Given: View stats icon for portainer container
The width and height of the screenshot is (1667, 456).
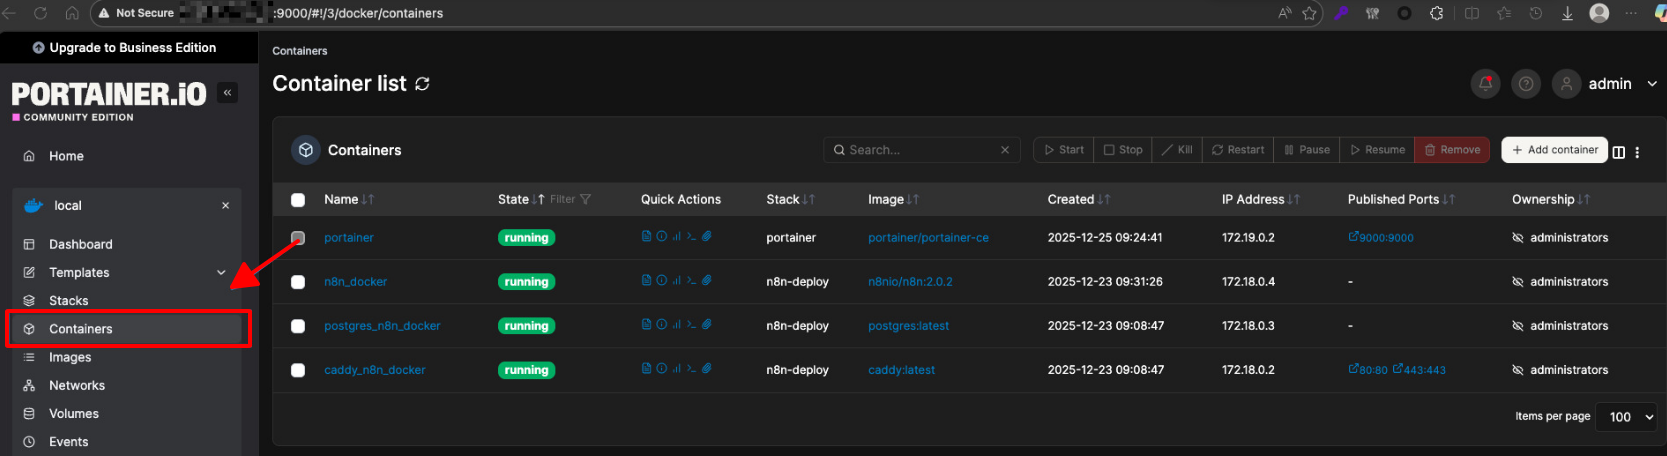Looking at the screenshot, I should pyautogui.click(x=676, y=237).
